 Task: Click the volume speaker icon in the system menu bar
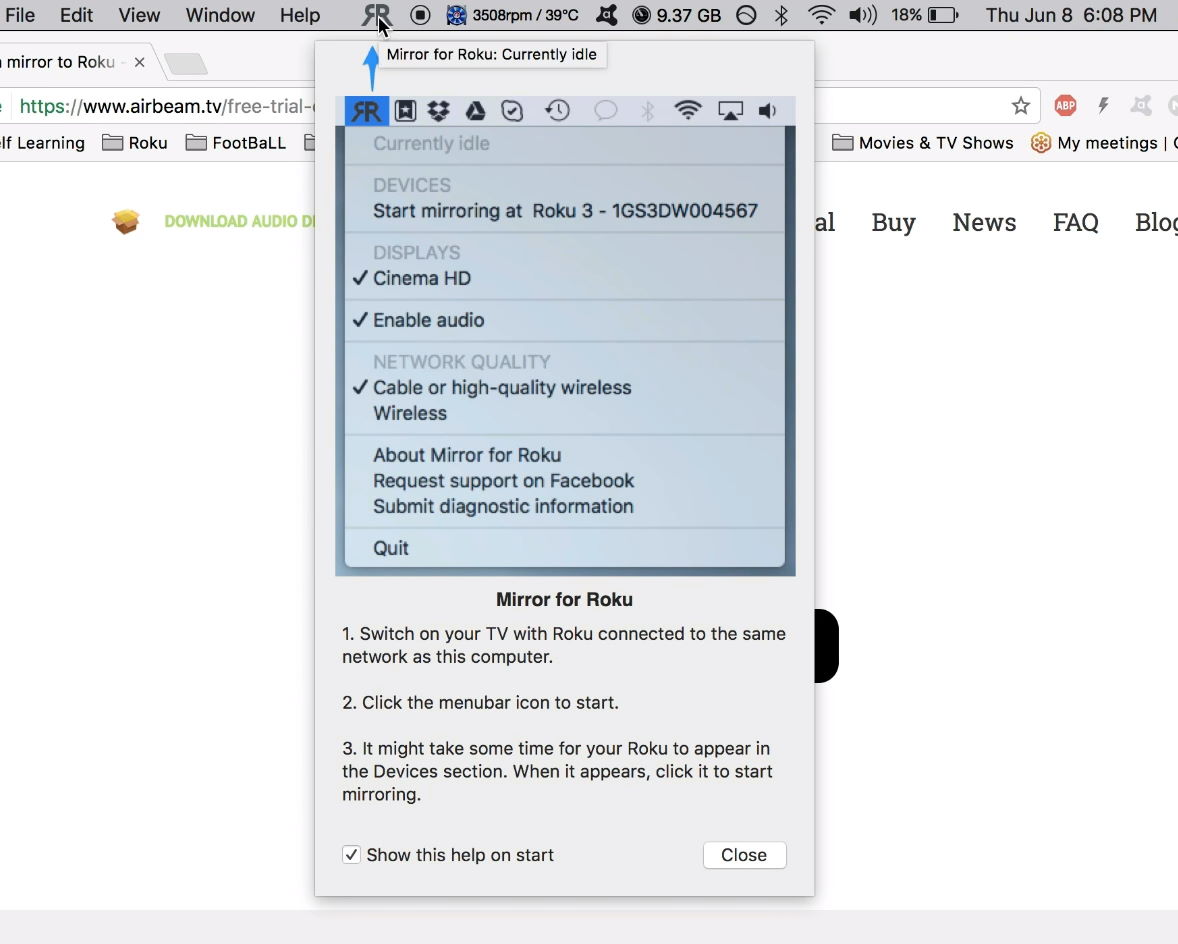click(862, 15)
